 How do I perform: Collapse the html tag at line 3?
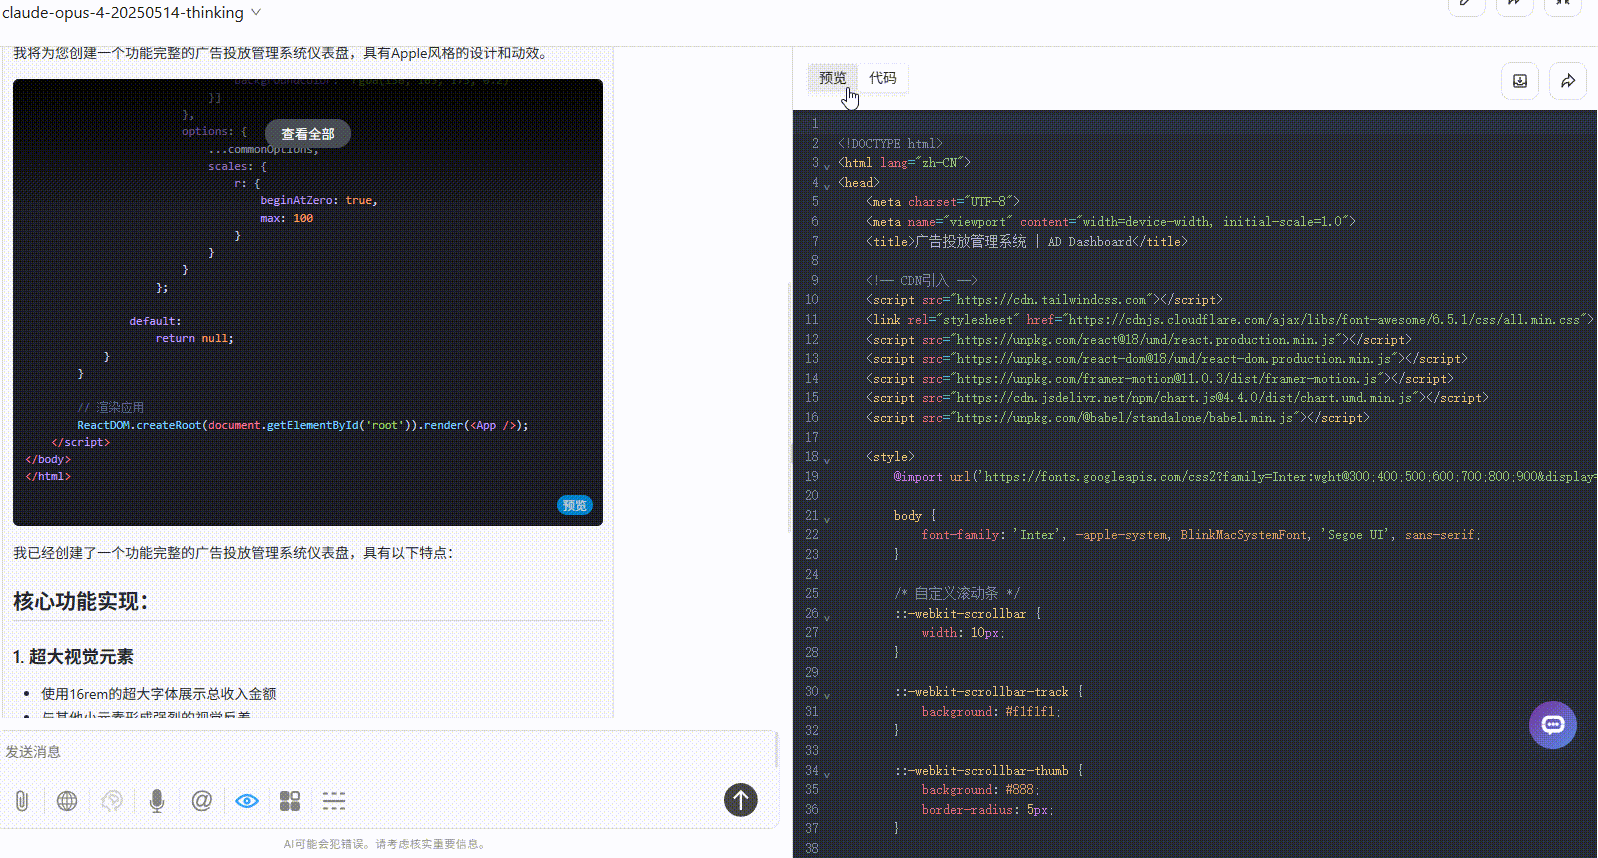tap(827, 166)
